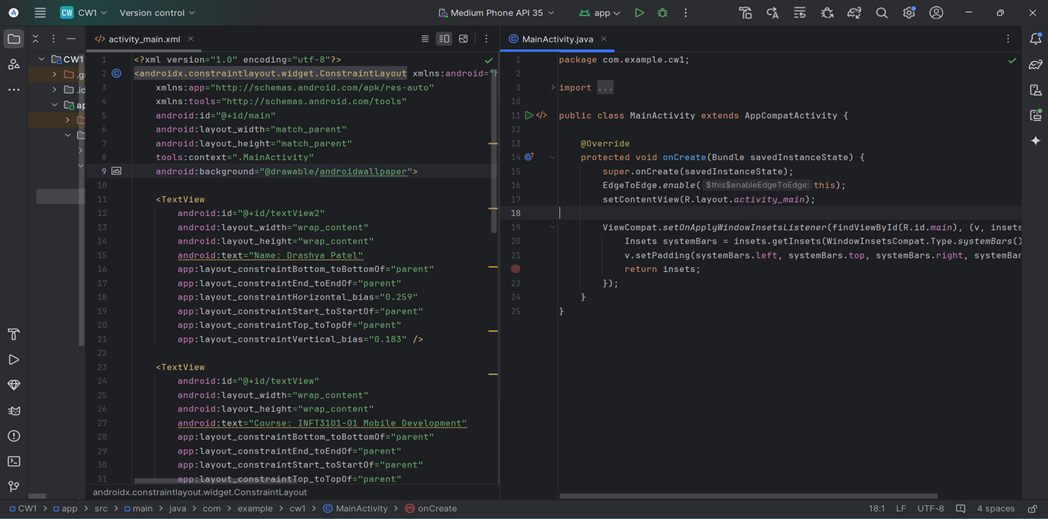Collapse CW1 root tree node
The width and height of the screenshot is (1048, 519).
[41, 59]
